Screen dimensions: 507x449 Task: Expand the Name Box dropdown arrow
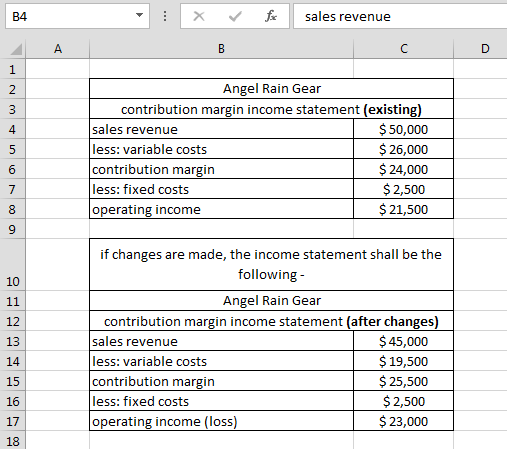pyautogui.click(x=139, y=15)
